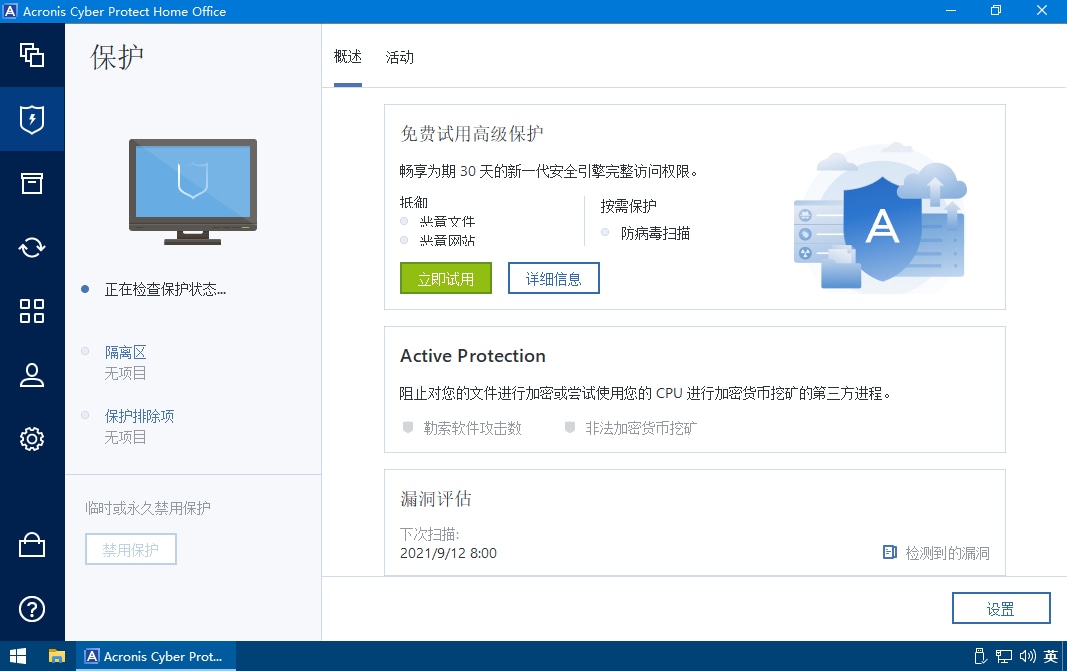The image size is (1067, 671).
Task: Select the 概述 tab
Action: (x=347, y=57)
